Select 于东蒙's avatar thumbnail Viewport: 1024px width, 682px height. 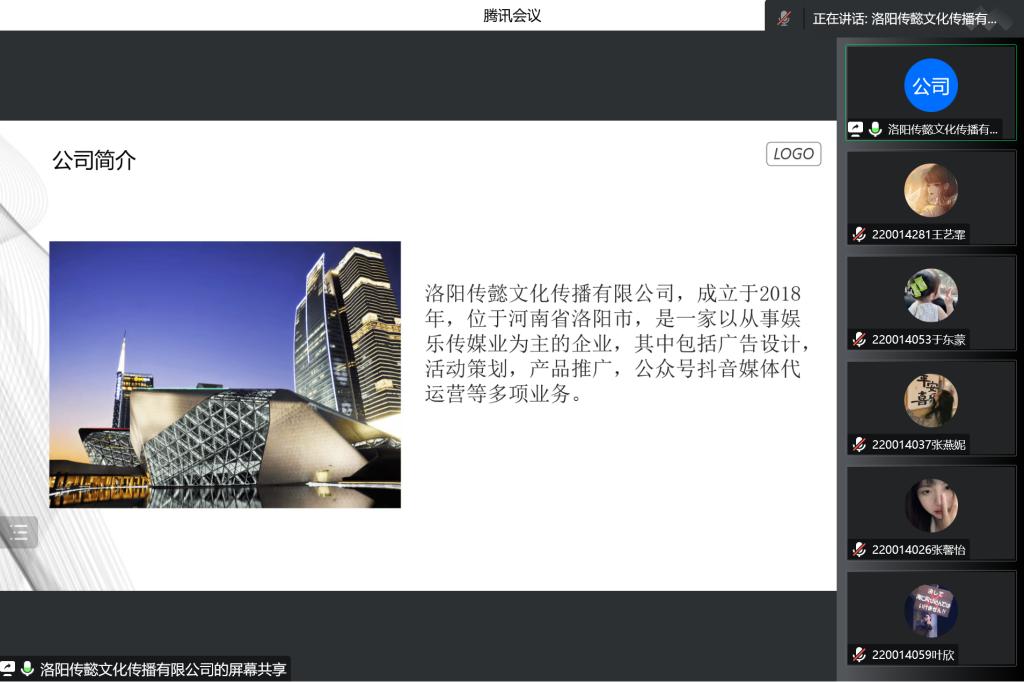(x=931, y=295)
